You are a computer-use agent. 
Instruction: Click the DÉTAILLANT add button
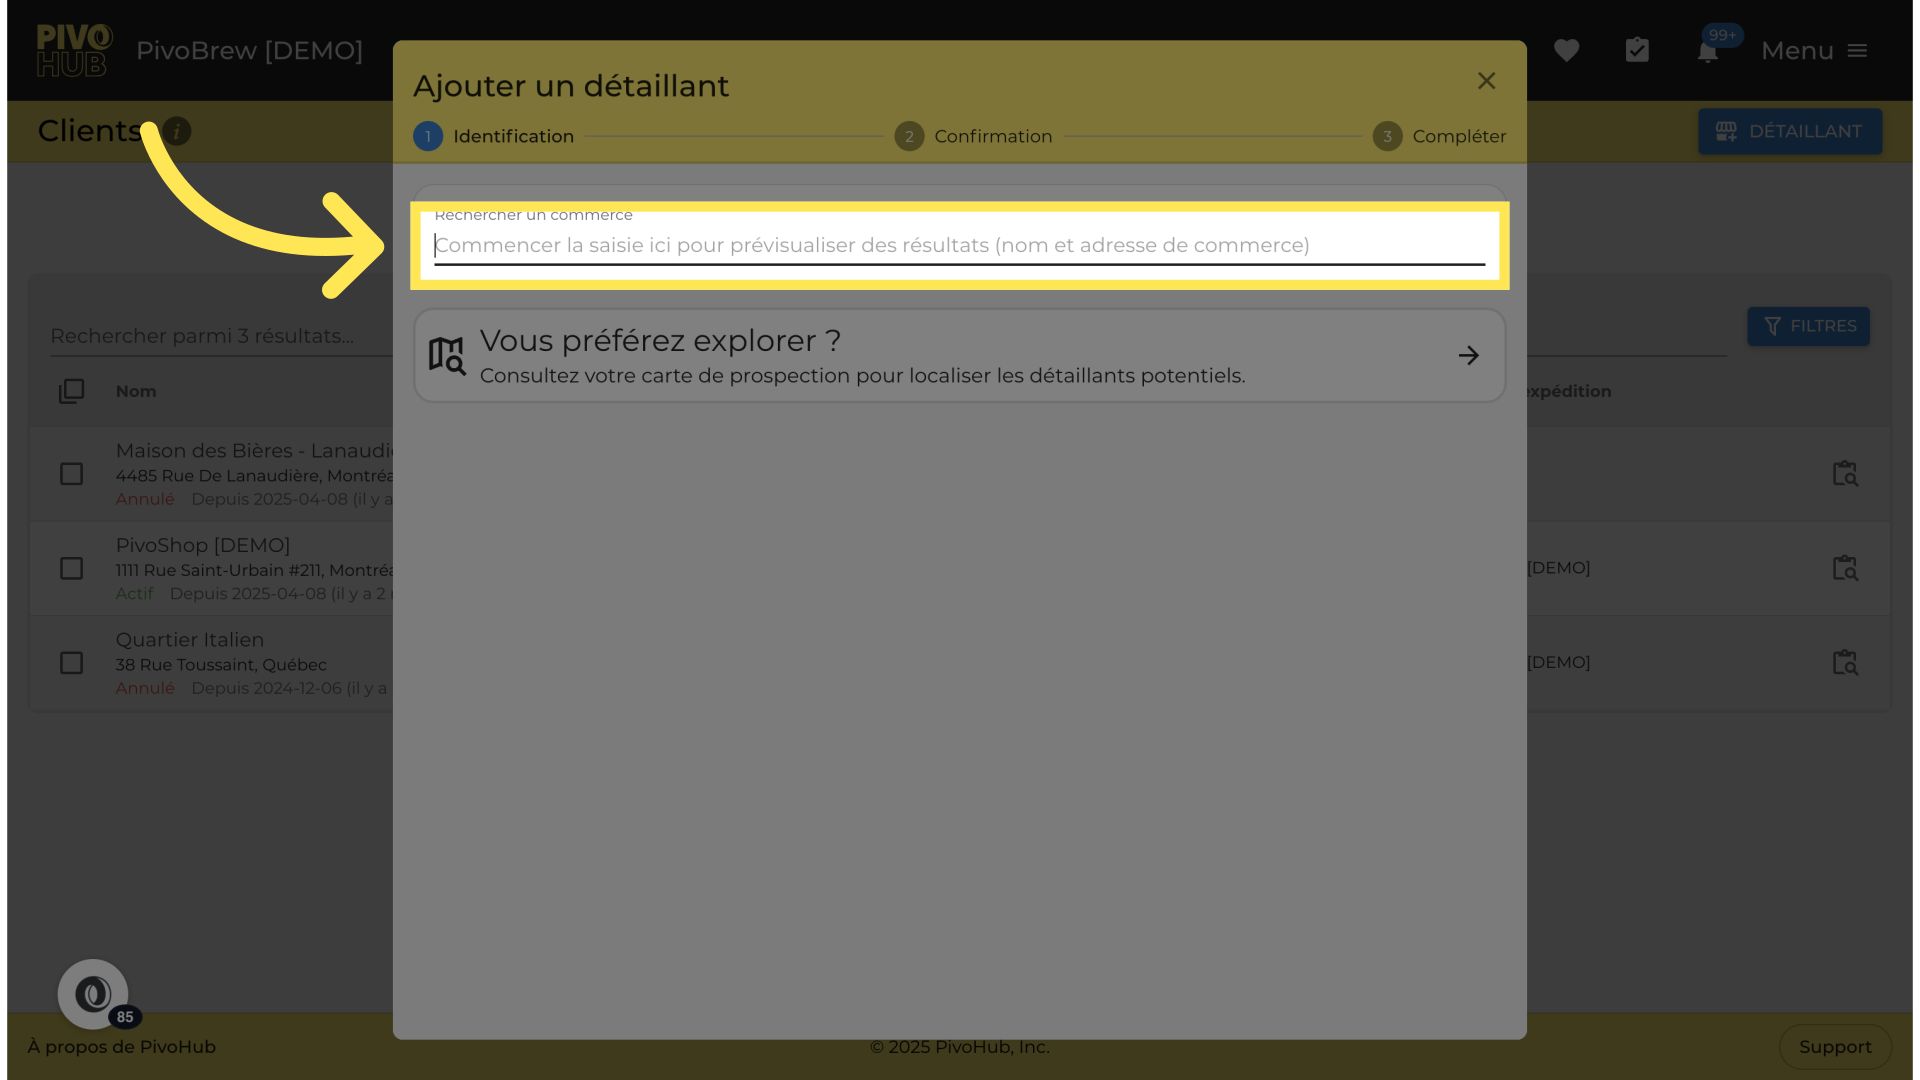coord(1790,131)
